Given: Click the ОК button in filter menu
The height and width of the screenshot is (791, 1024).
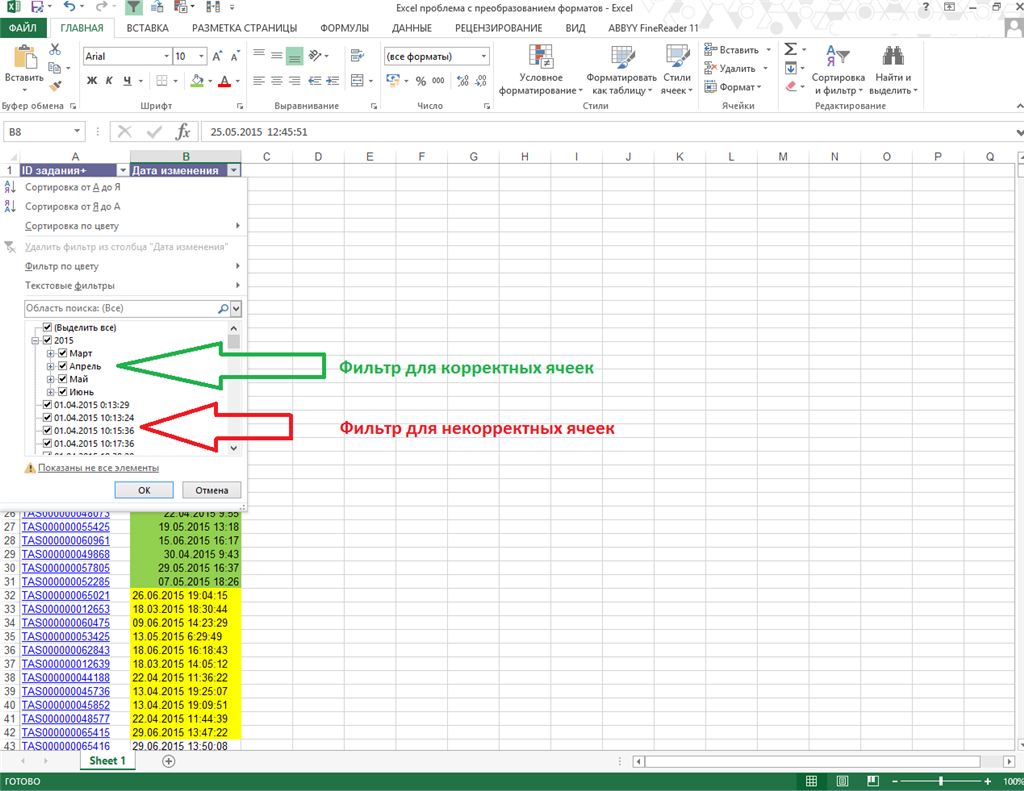Looking at the screenshot, I should click(144, 490).
